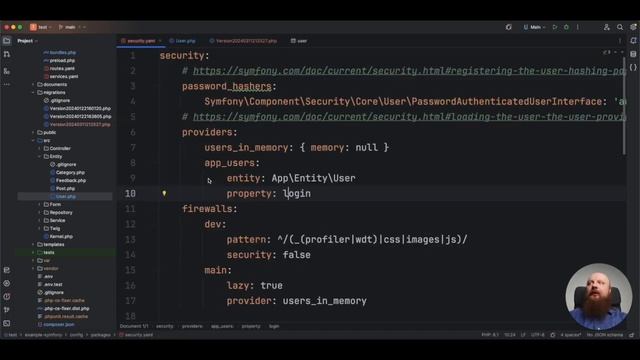Viewport: 640px width, 360px height.
Task: Click the 'packages' path breadcrumb in status bar
Action: pyautogui.click(x=100, y=335)
